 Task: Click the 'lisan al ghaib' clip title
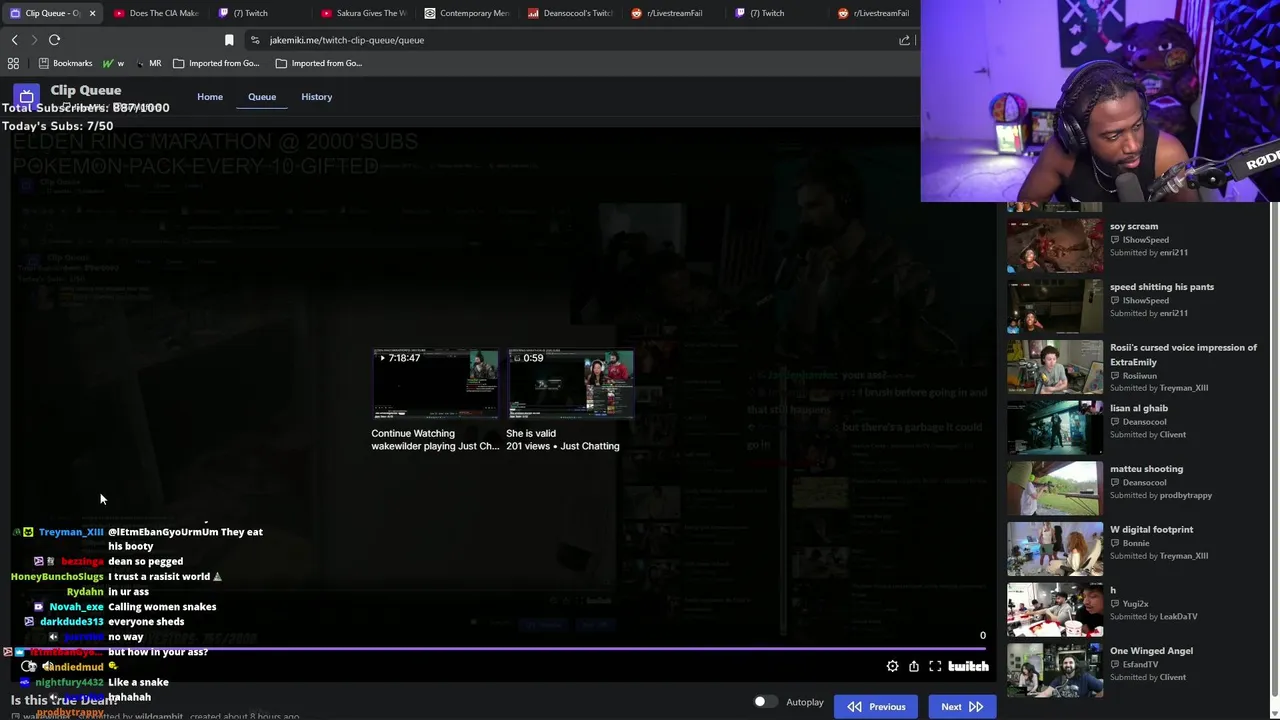tap(1139, 409)
